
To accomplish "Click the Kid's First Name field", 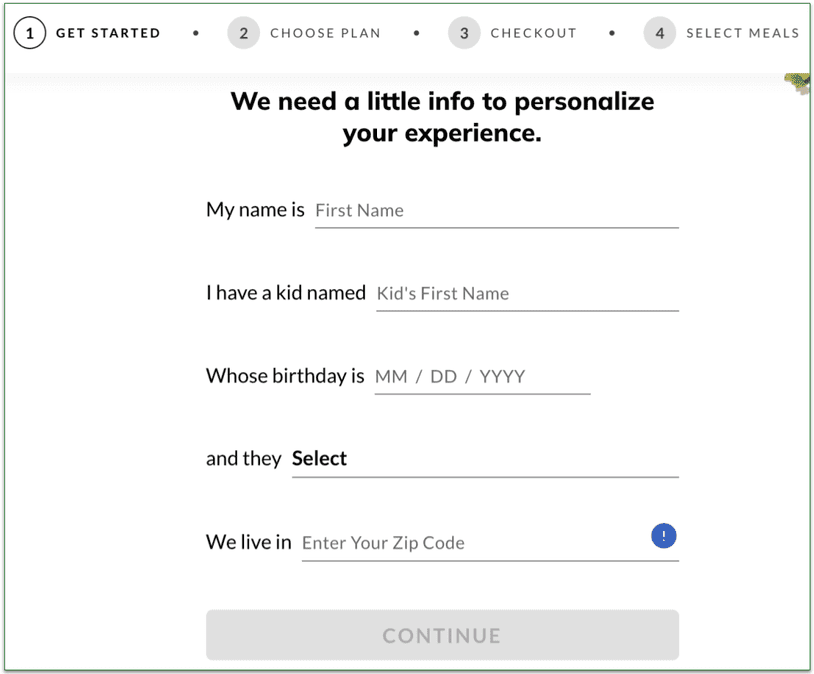I will [x=527, y=294].
